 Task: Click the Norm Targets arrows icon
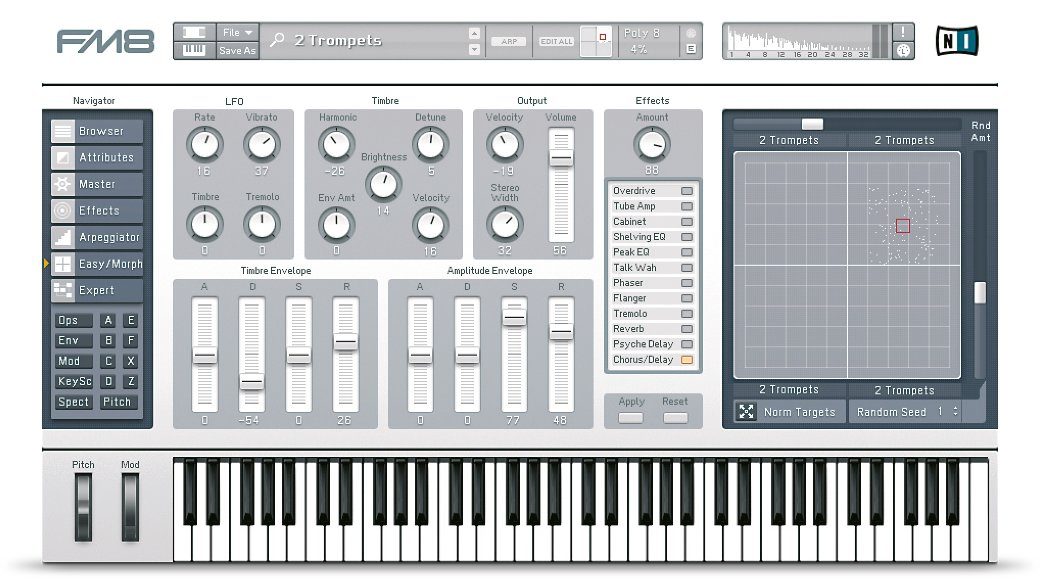746,412
